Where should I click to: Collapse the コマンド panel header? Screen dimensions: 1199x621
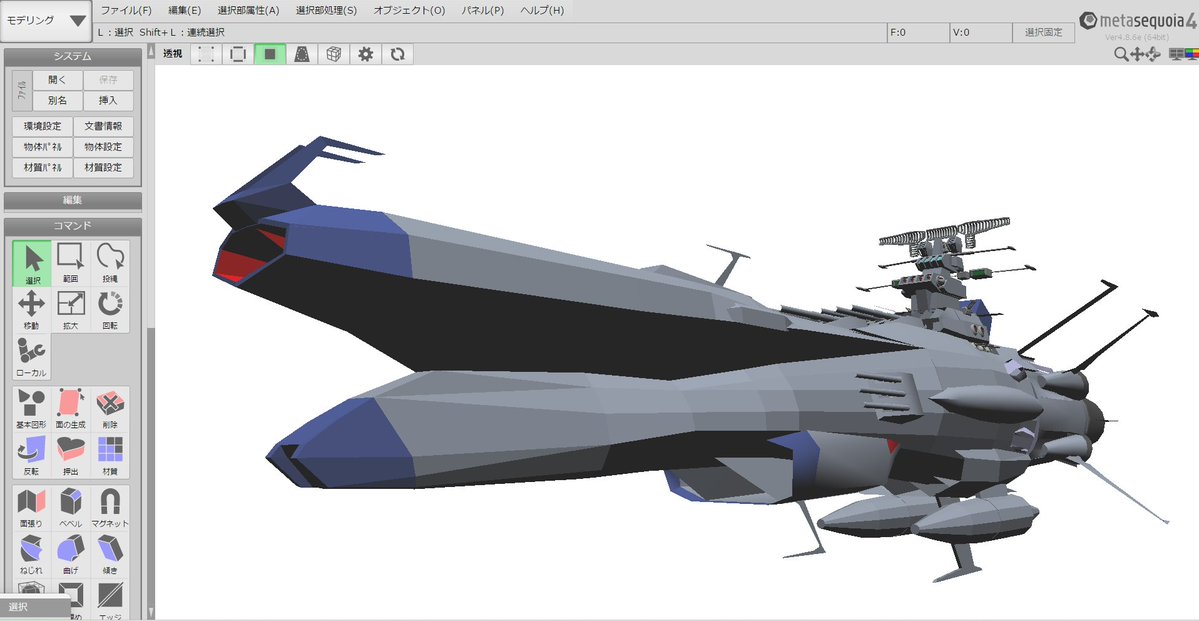tap(73, 226)
